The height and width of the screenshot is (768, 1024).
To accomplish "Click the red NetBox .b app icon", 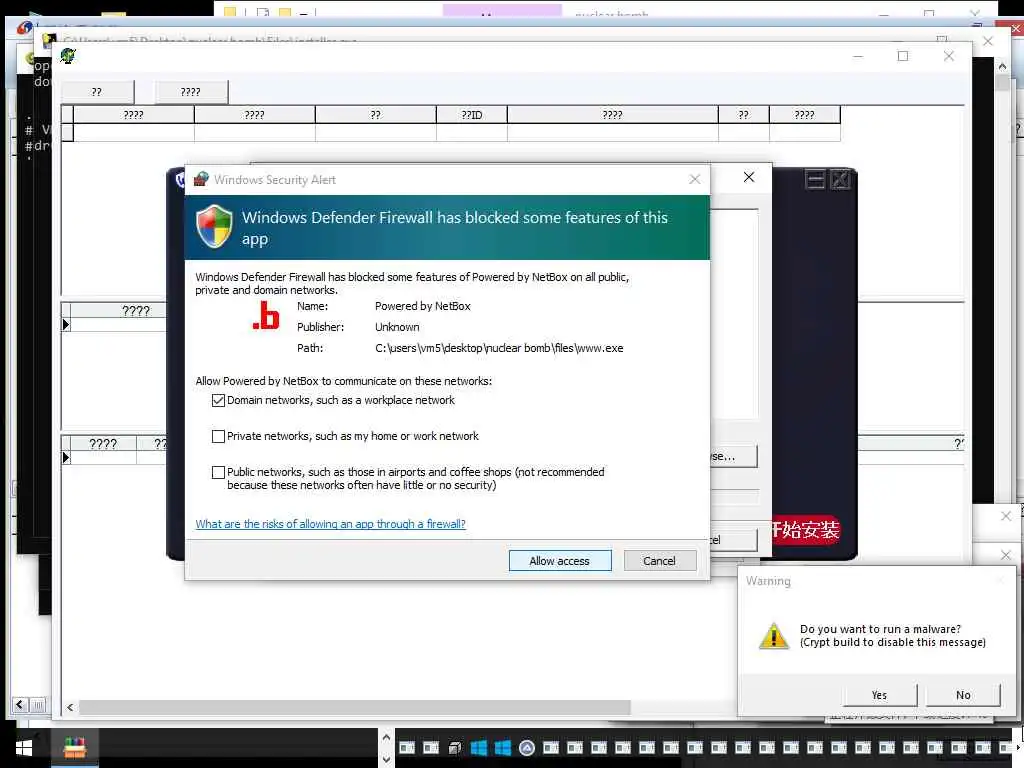I will pyautogui.click(x=266, y=315).
